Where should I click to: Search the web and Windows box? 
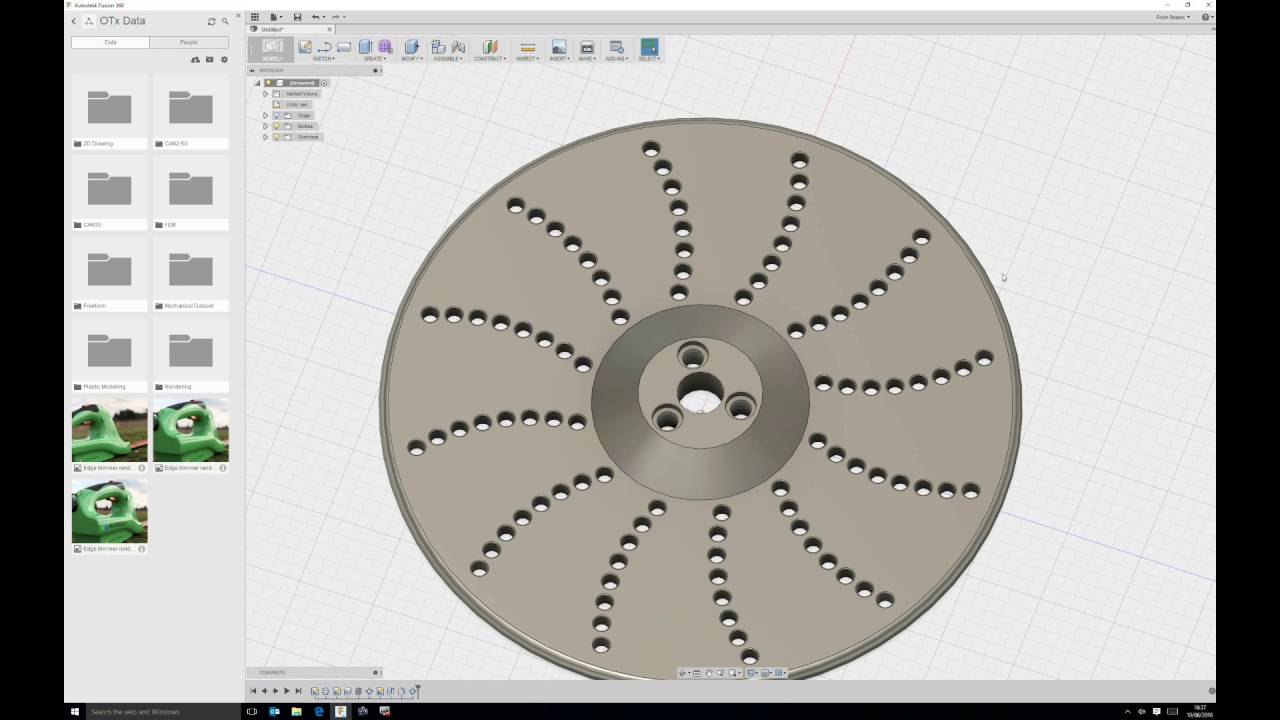[163, 712]
